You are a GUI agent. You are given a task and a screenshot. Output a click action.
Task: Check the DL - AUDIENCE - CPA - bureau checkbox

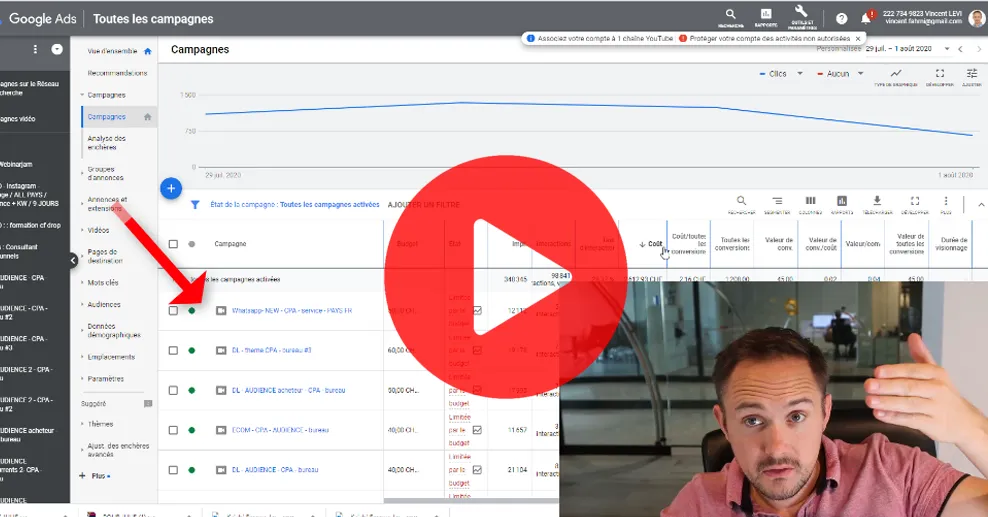(173, 470)
